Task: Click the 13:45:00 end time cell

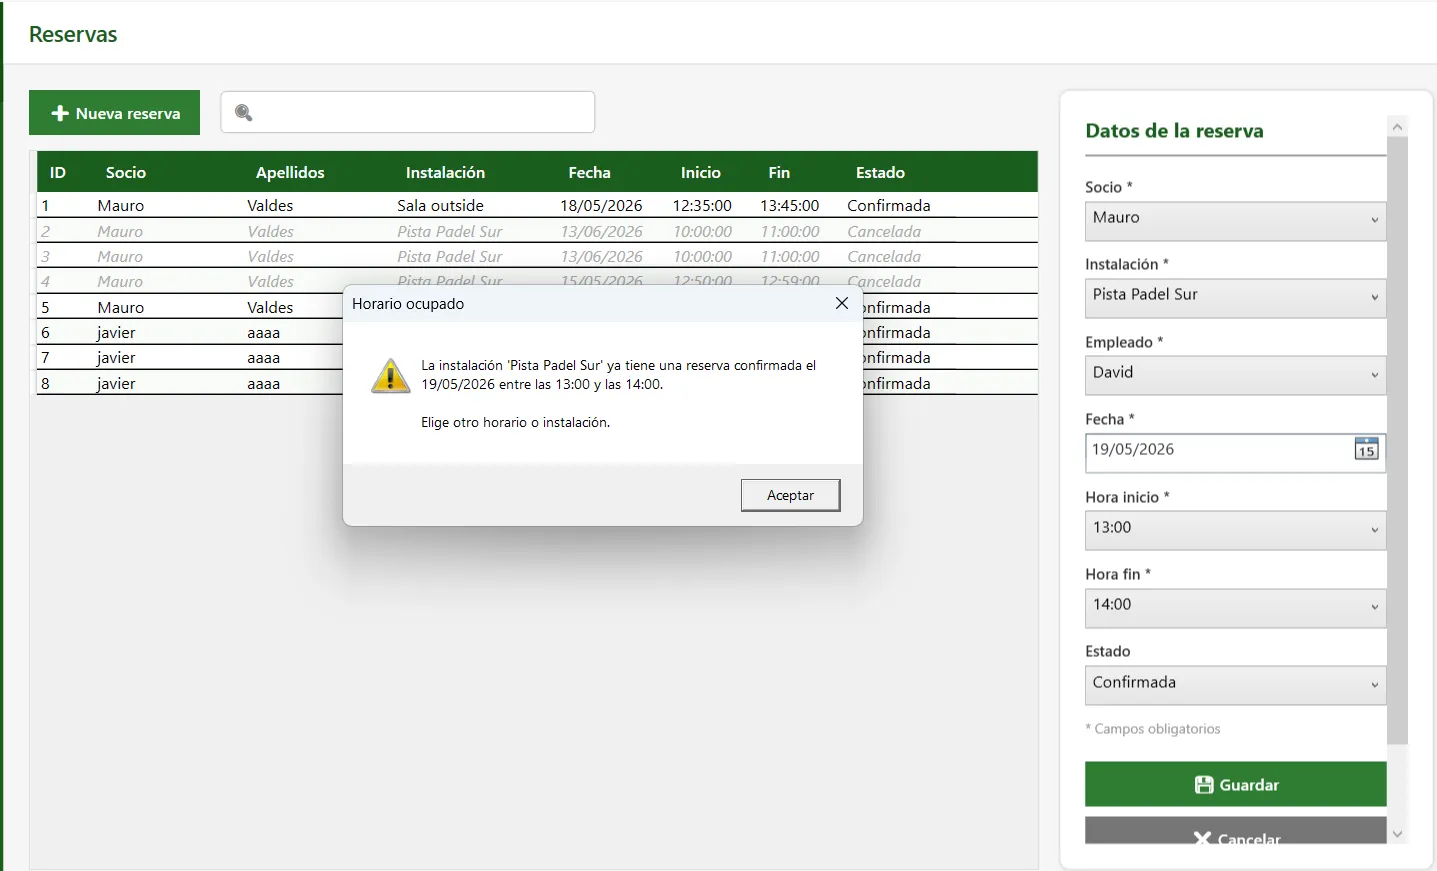Action: tap(790, 205)
